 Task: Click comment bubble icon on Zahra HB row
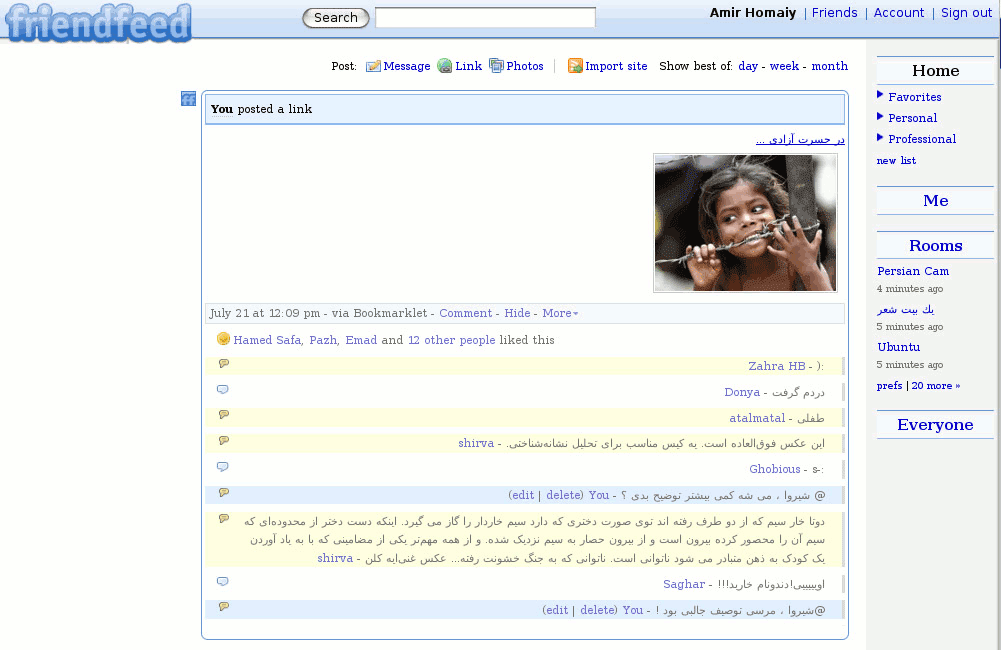223,363
